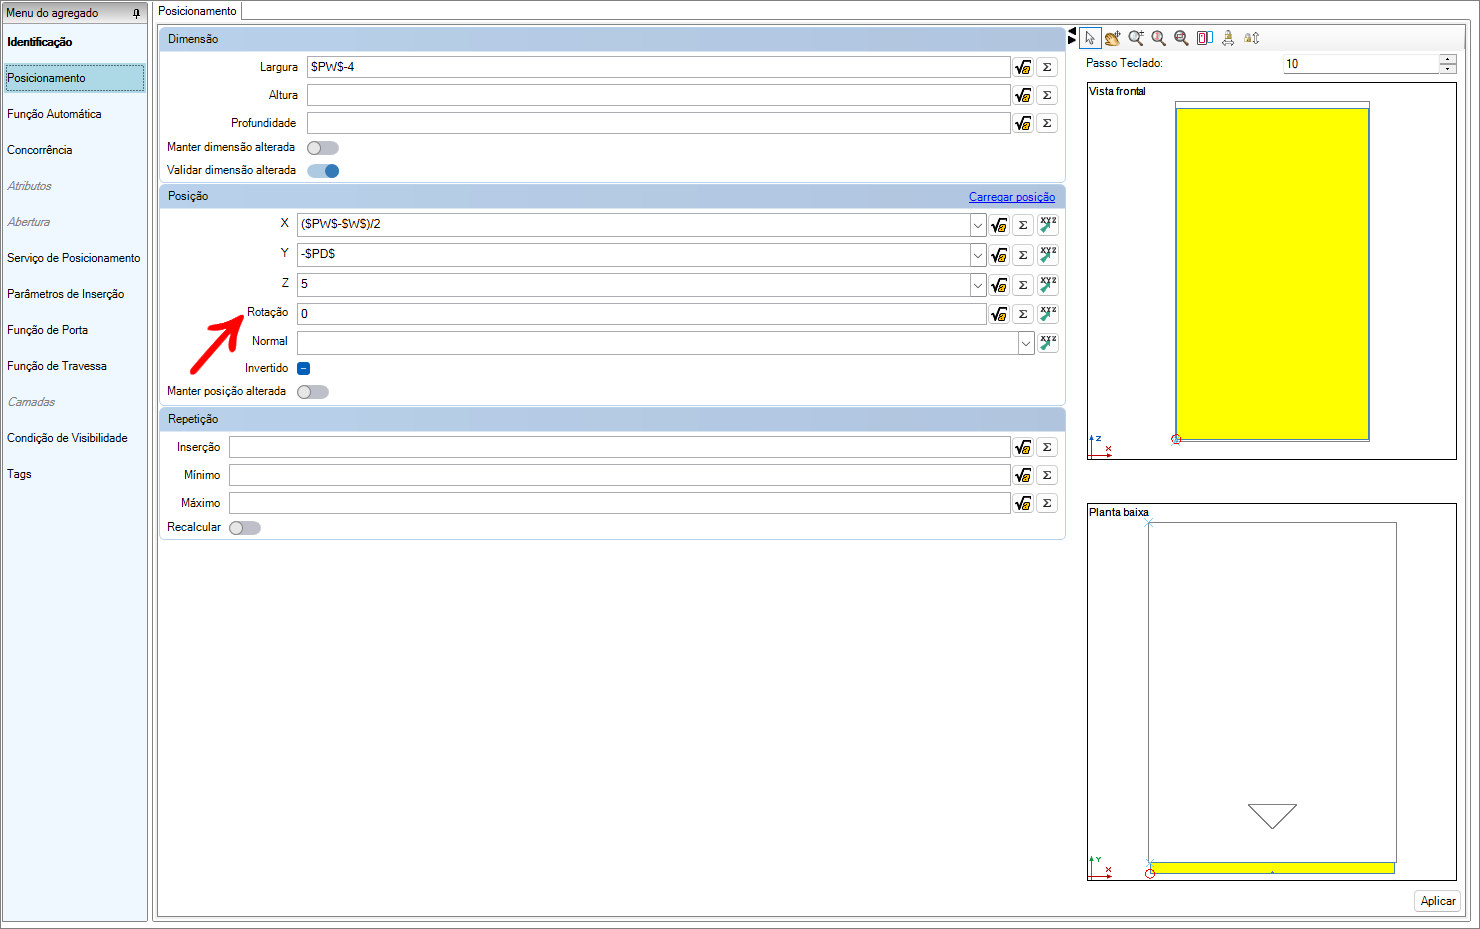The image size is (1480, 929).
Task: Click the vertical lock icon
Action: tap(1251, 38)
